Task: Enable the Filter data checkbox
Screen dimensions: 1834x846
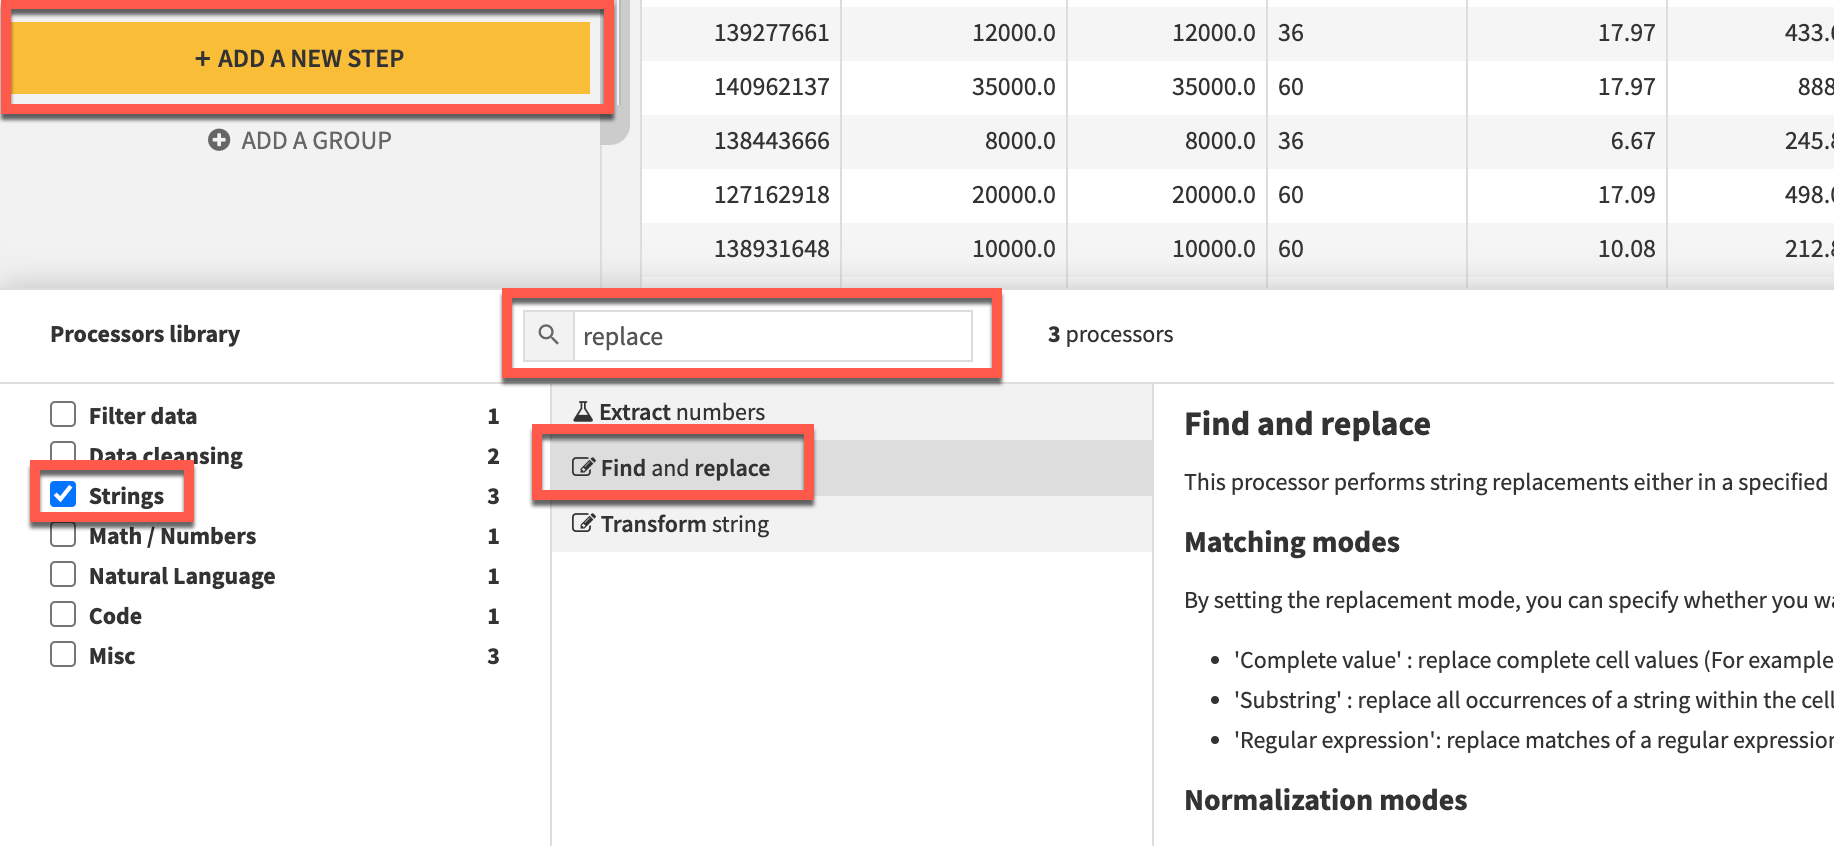Action: [x=63, y=415]
